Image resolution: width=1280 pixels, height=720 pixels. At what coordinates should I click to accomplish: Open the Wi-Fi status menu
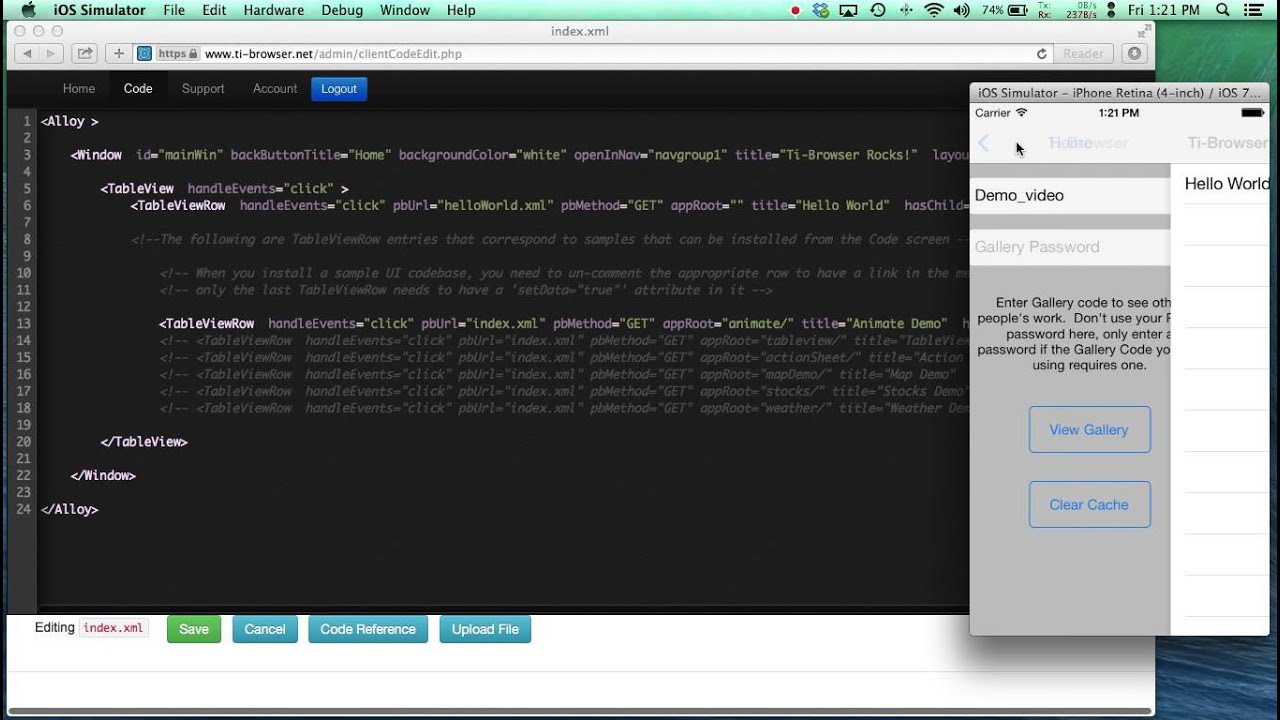[x=934, y=10]
